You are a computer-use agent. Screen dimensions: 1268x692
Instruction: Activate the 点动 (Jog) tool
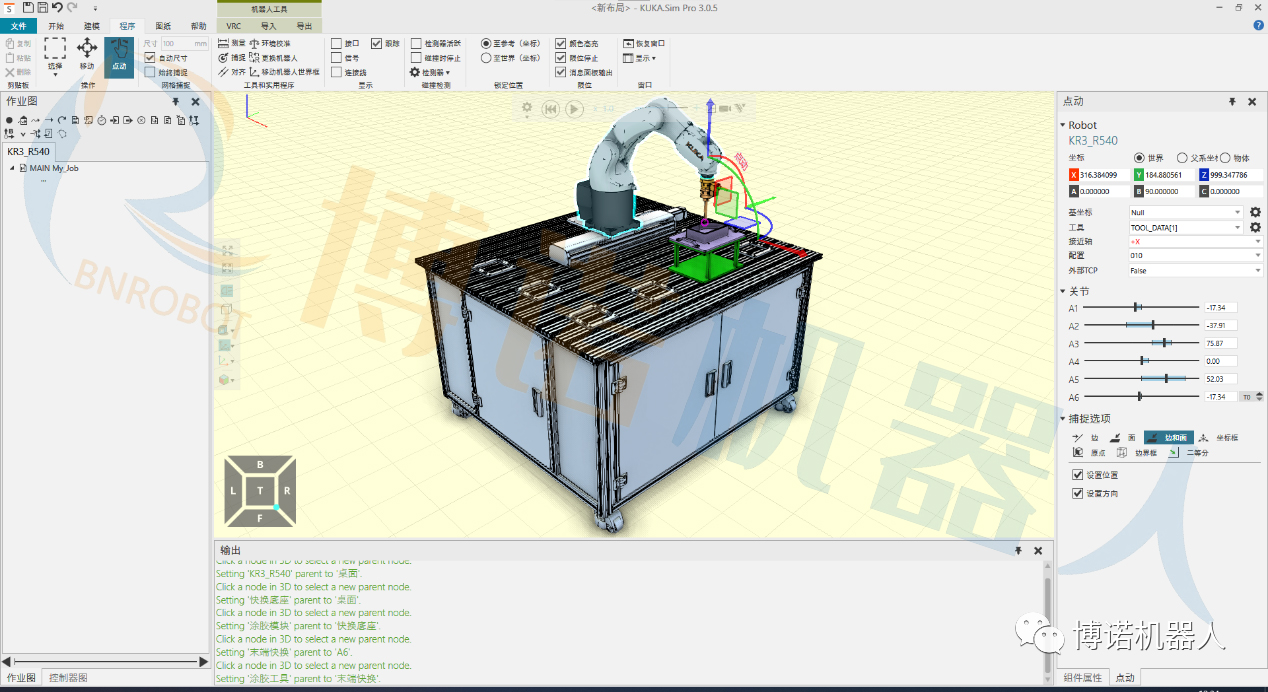click(x=118, y=56)
